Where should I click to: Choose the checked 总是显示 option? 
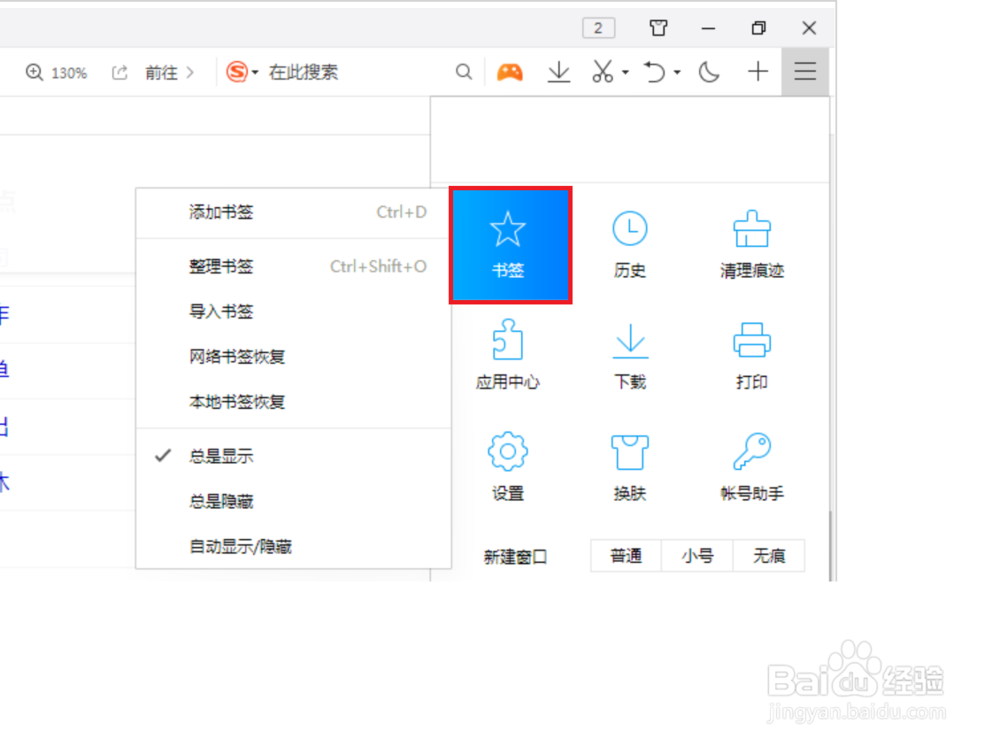tap(293, 455)
